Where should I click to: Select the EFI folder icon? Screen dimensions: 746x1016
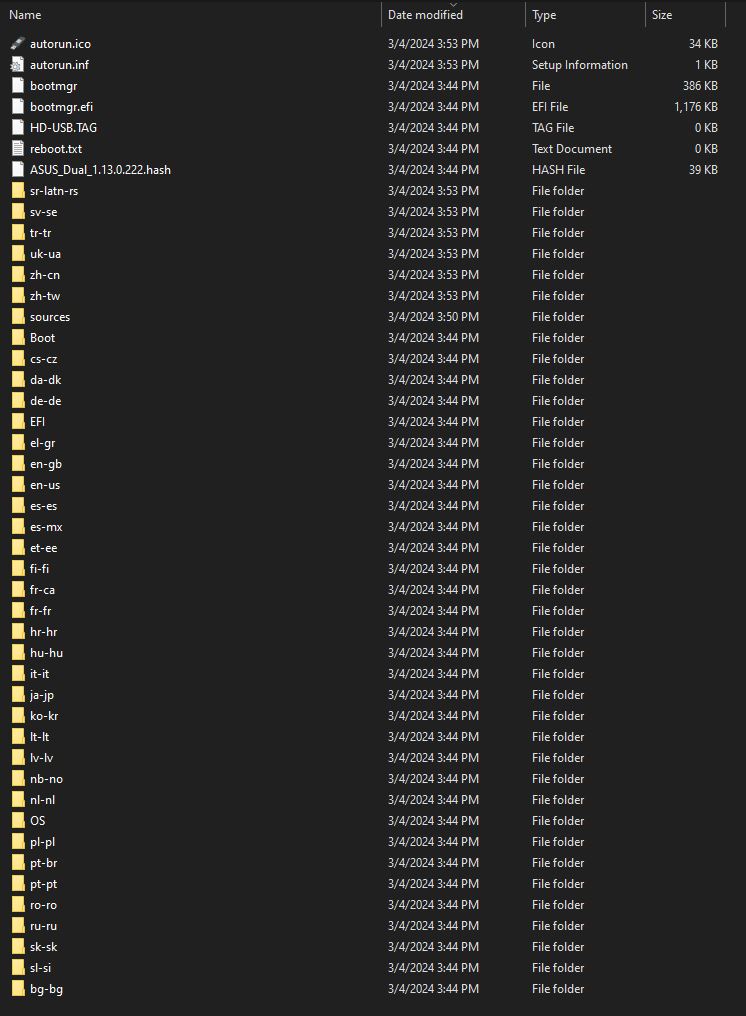point(18,422)
